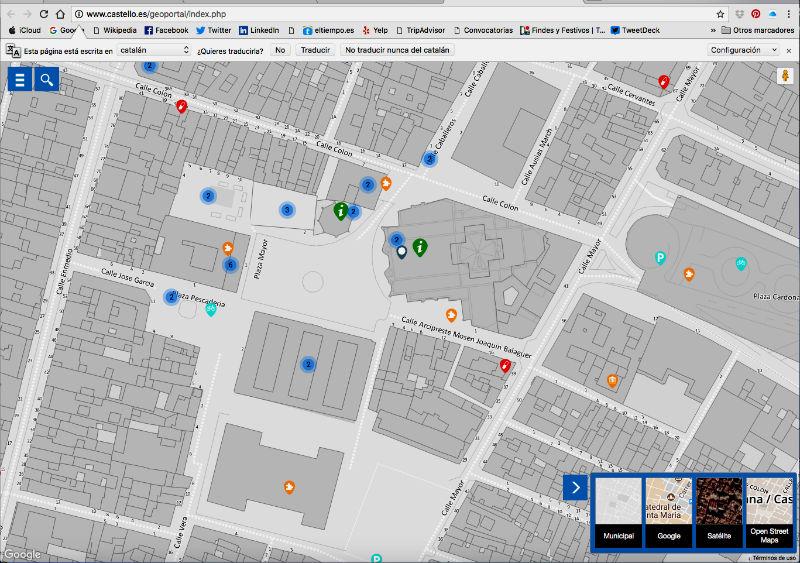
Task: Expand the Configuración dropdown in translate bar
Action: [741, 49]
